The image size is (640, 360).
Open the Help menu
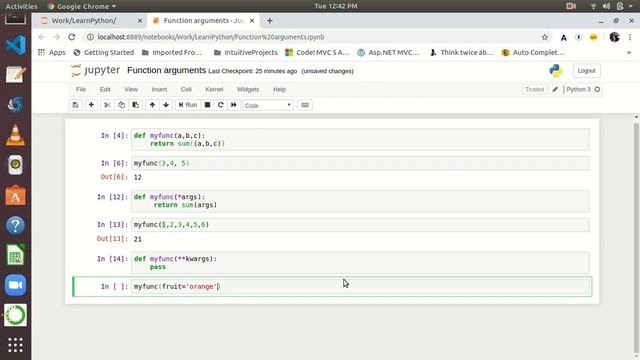point(279,89)
